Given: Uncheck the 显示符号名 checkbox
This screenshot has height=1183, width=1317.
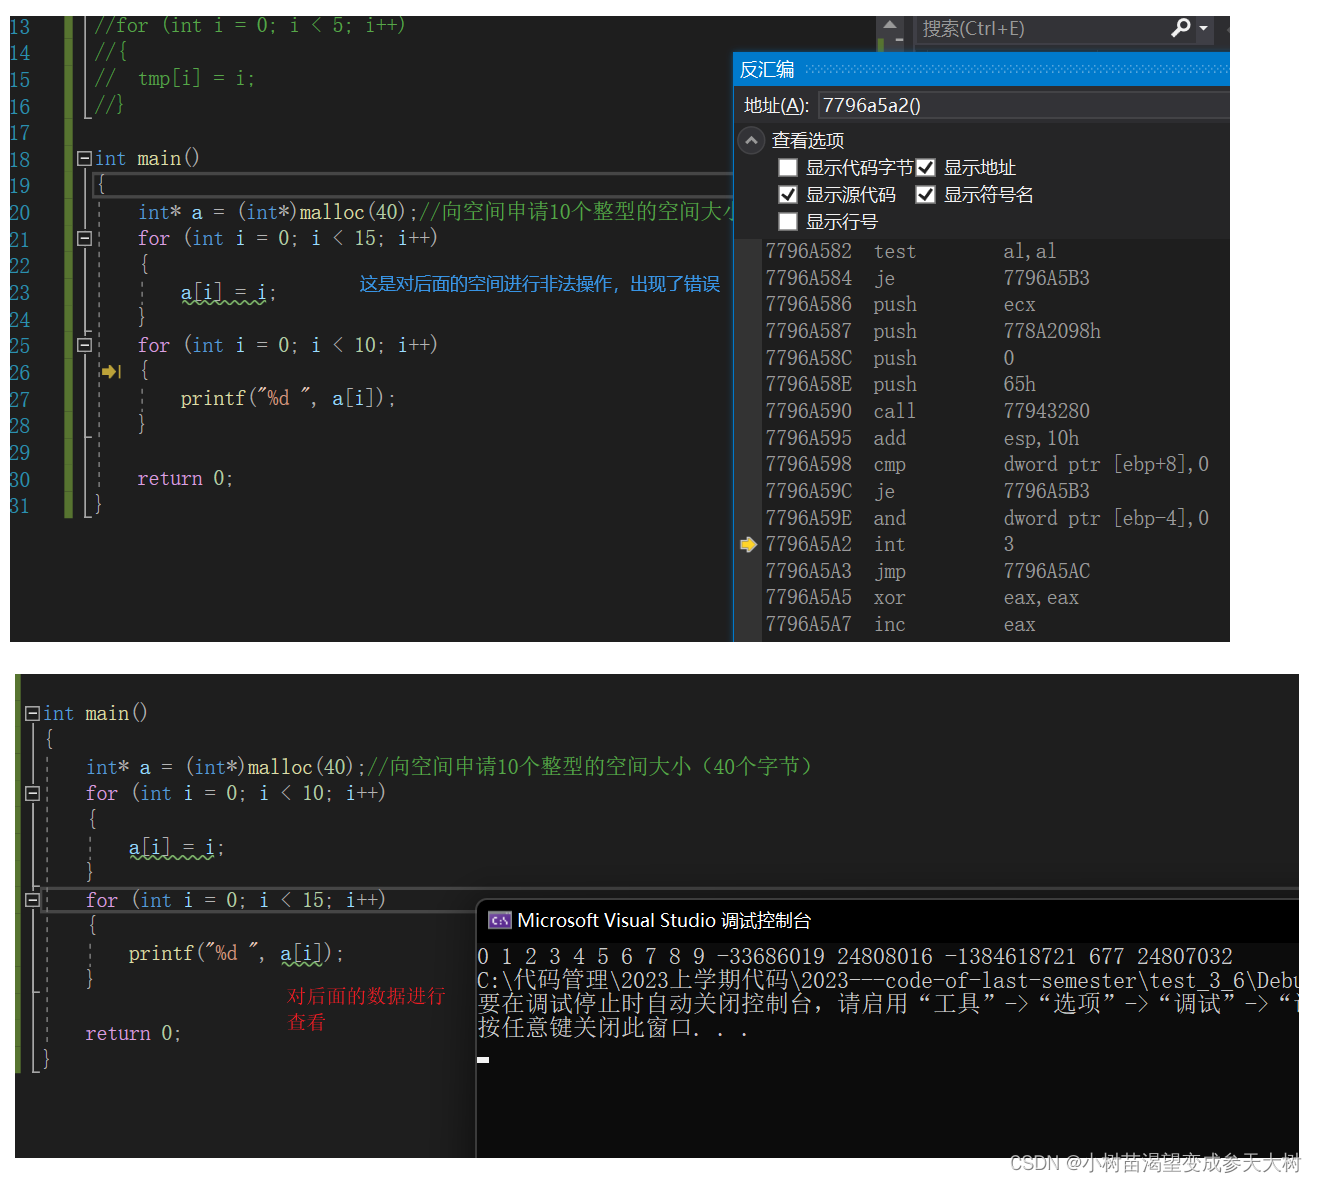Looking at the screenshot, I should [x=926, y=194].
